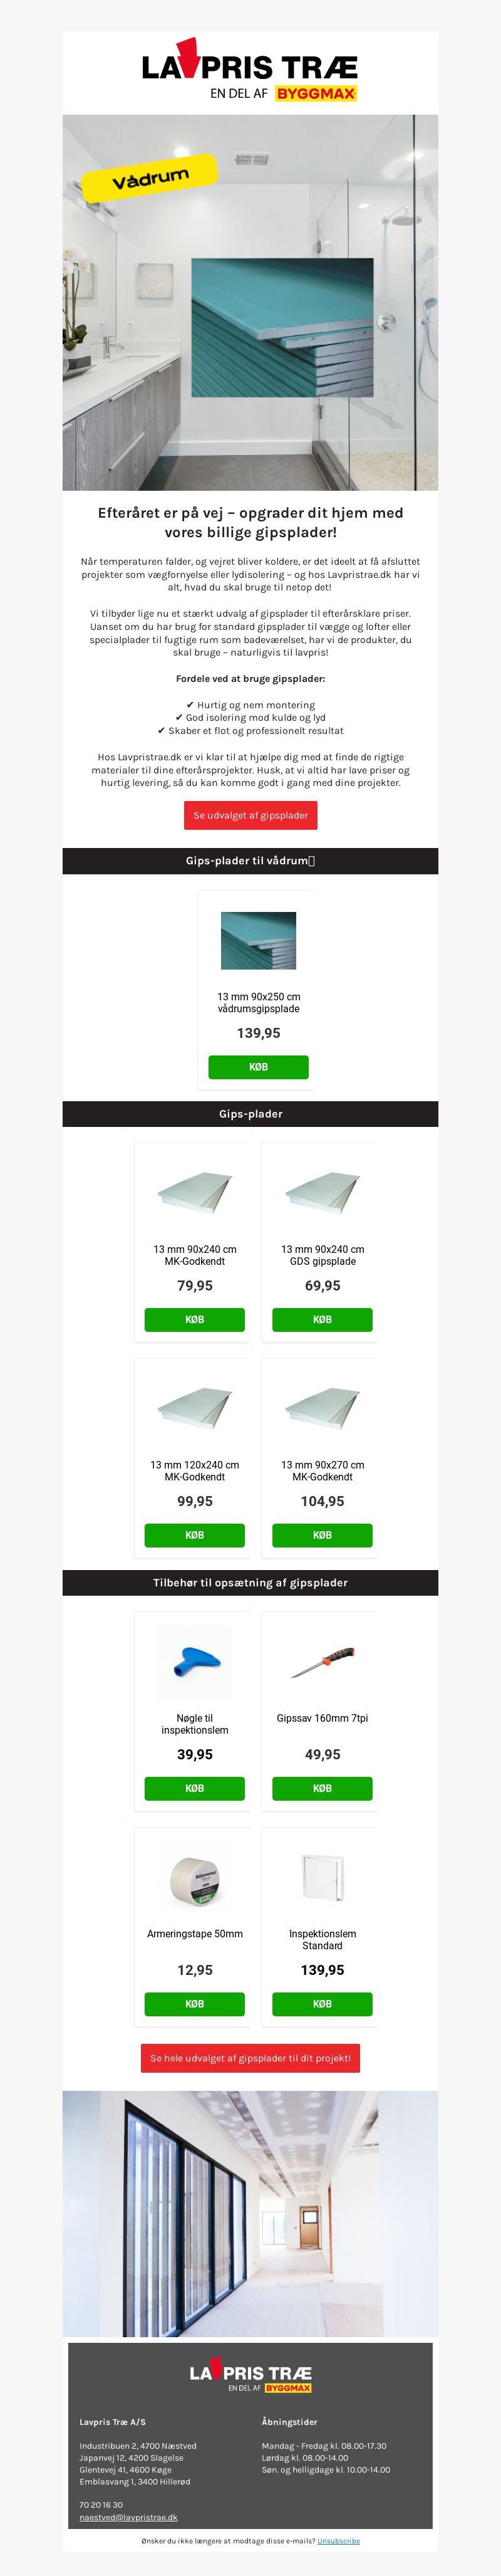Click the footer Lavpris Træ Byggmax logo
This screenshot has height=2576, width=501.
[250, 2379]
